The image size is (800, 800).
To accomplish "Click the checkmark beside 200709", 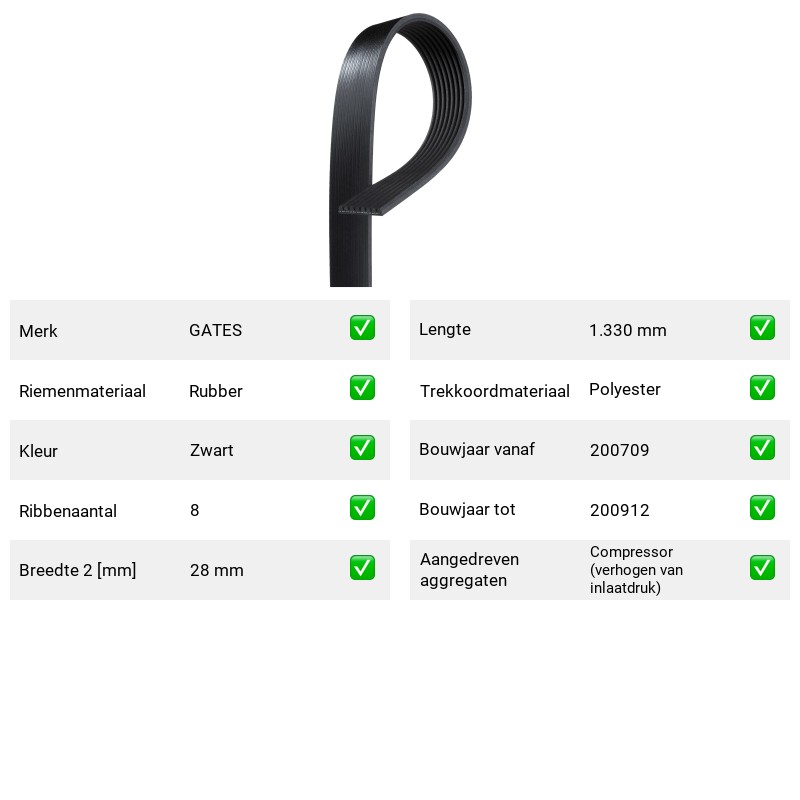I will [762, 447].
